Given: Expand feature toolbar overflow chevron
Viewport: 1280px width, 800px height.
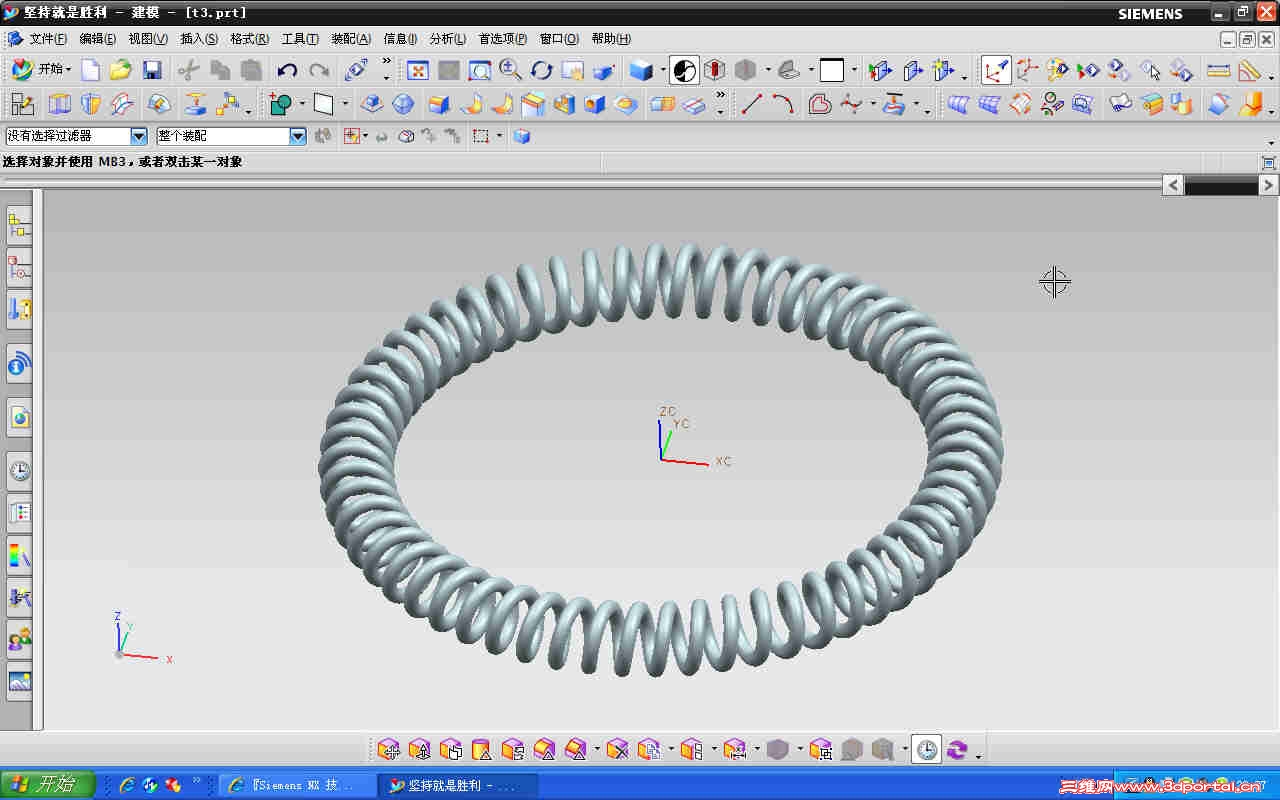Looking at the screenshot, I should (720, 97).
